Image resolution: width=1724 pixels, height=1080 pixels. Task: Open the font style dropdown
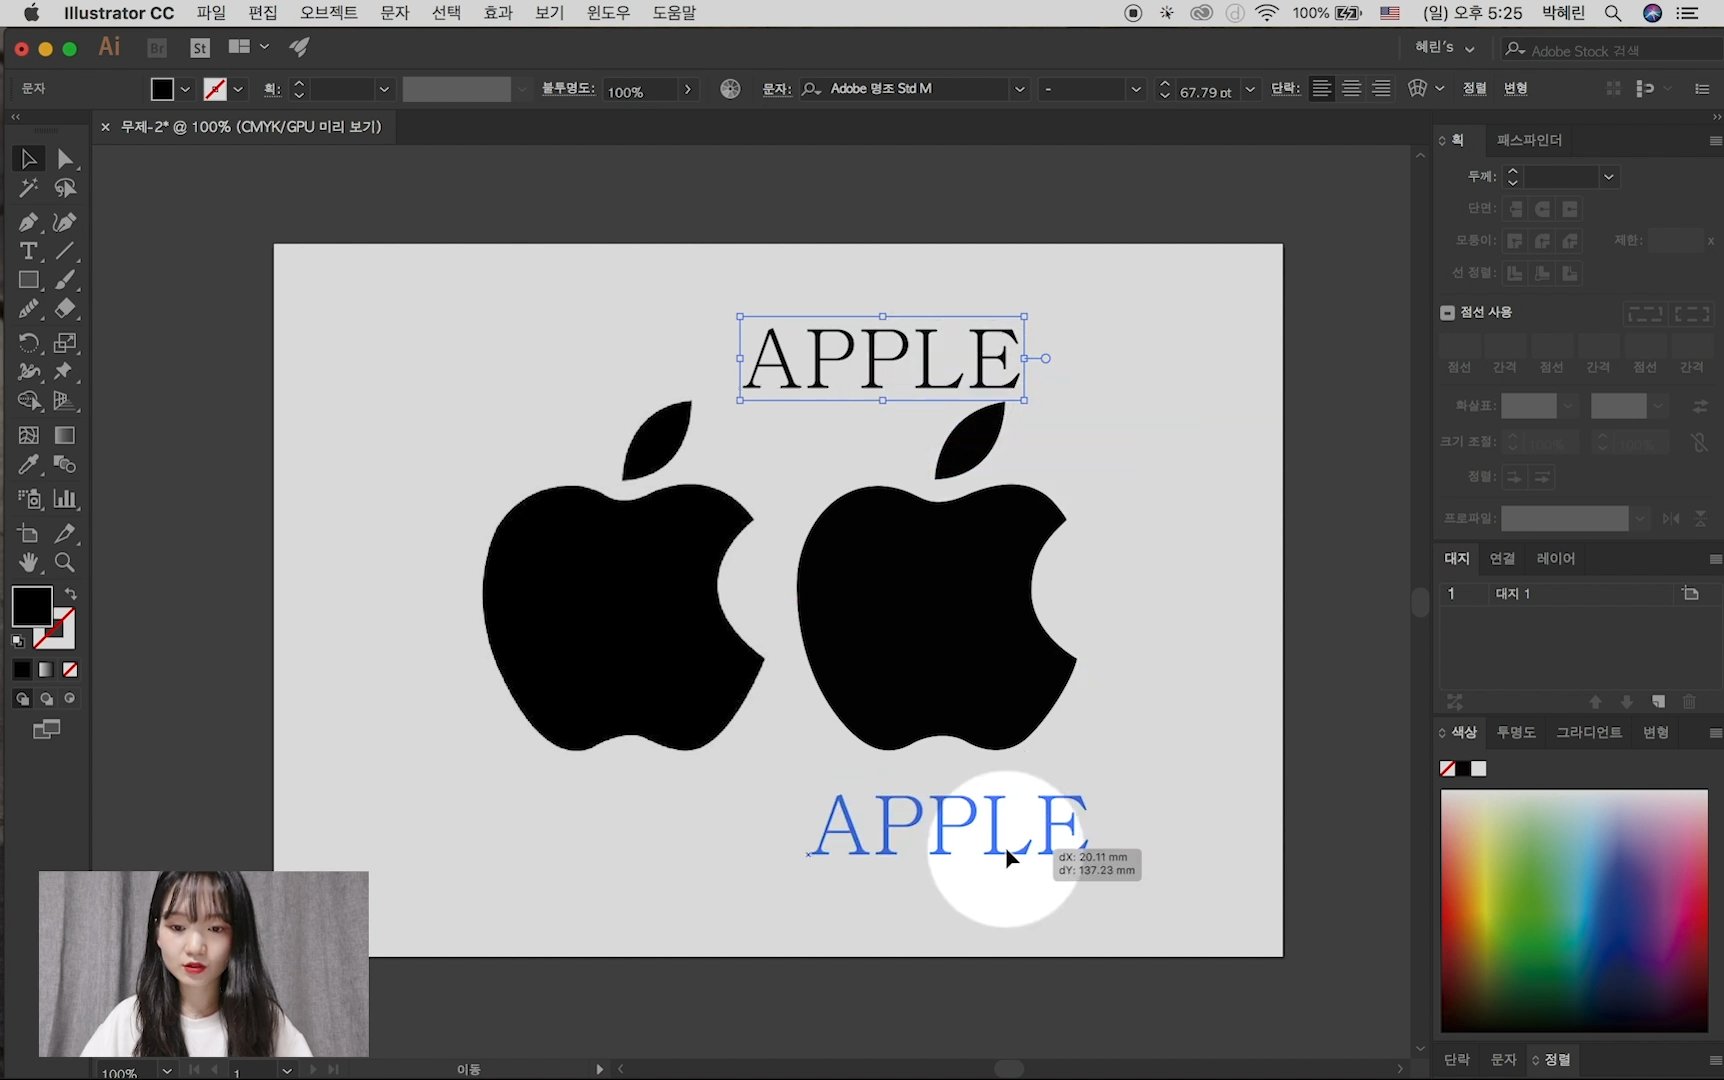1136,89
